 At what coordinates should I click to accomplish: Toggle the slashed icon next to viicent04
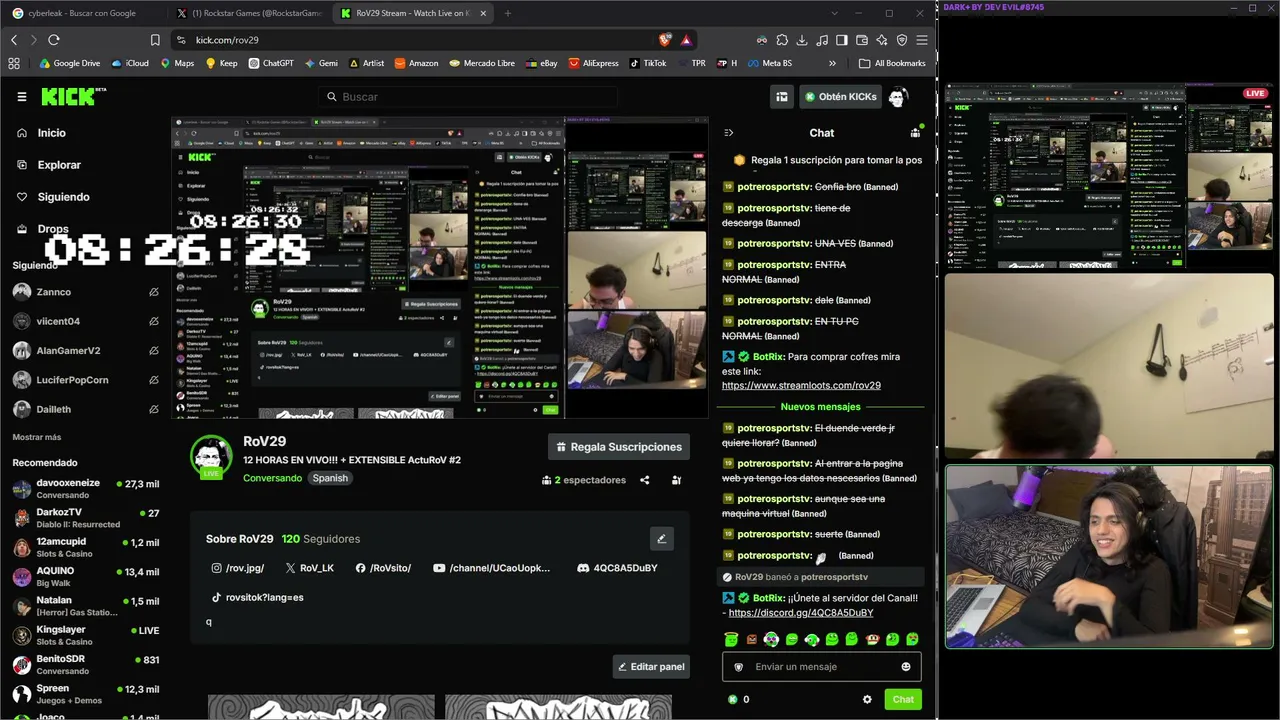pos(154,322)
